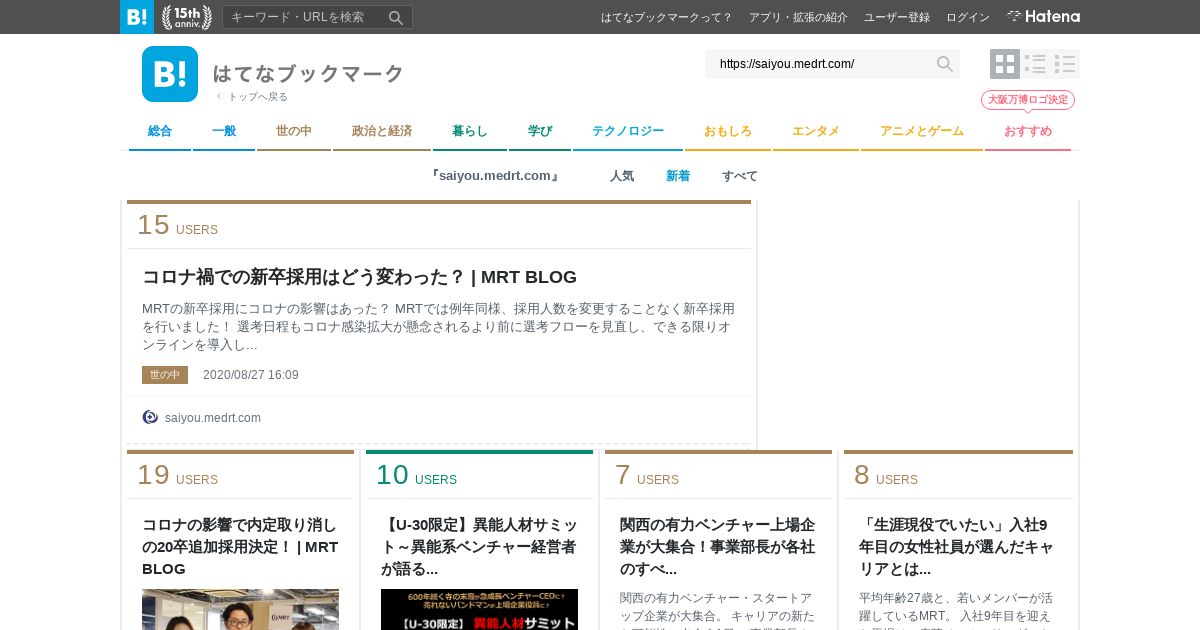The width and height of the screenshot is (1200, 630).
Task: Click the top bar search magnifier icon
Action: coord(396,17)
